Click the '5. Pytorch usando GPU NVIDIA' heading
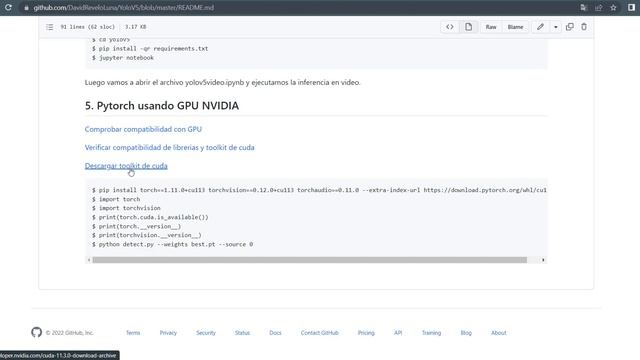This screenshot has width=640, height=360. [x=162, y=106]
